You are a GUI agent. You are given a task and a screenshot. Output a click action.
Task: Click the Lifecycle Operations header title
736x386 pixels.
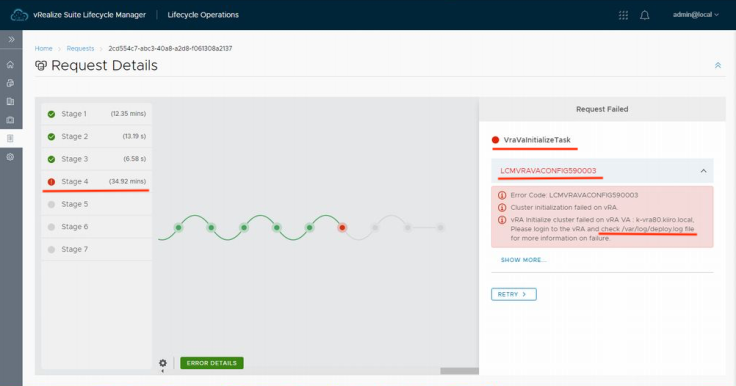pyautogui.click(x=203, y=15)
